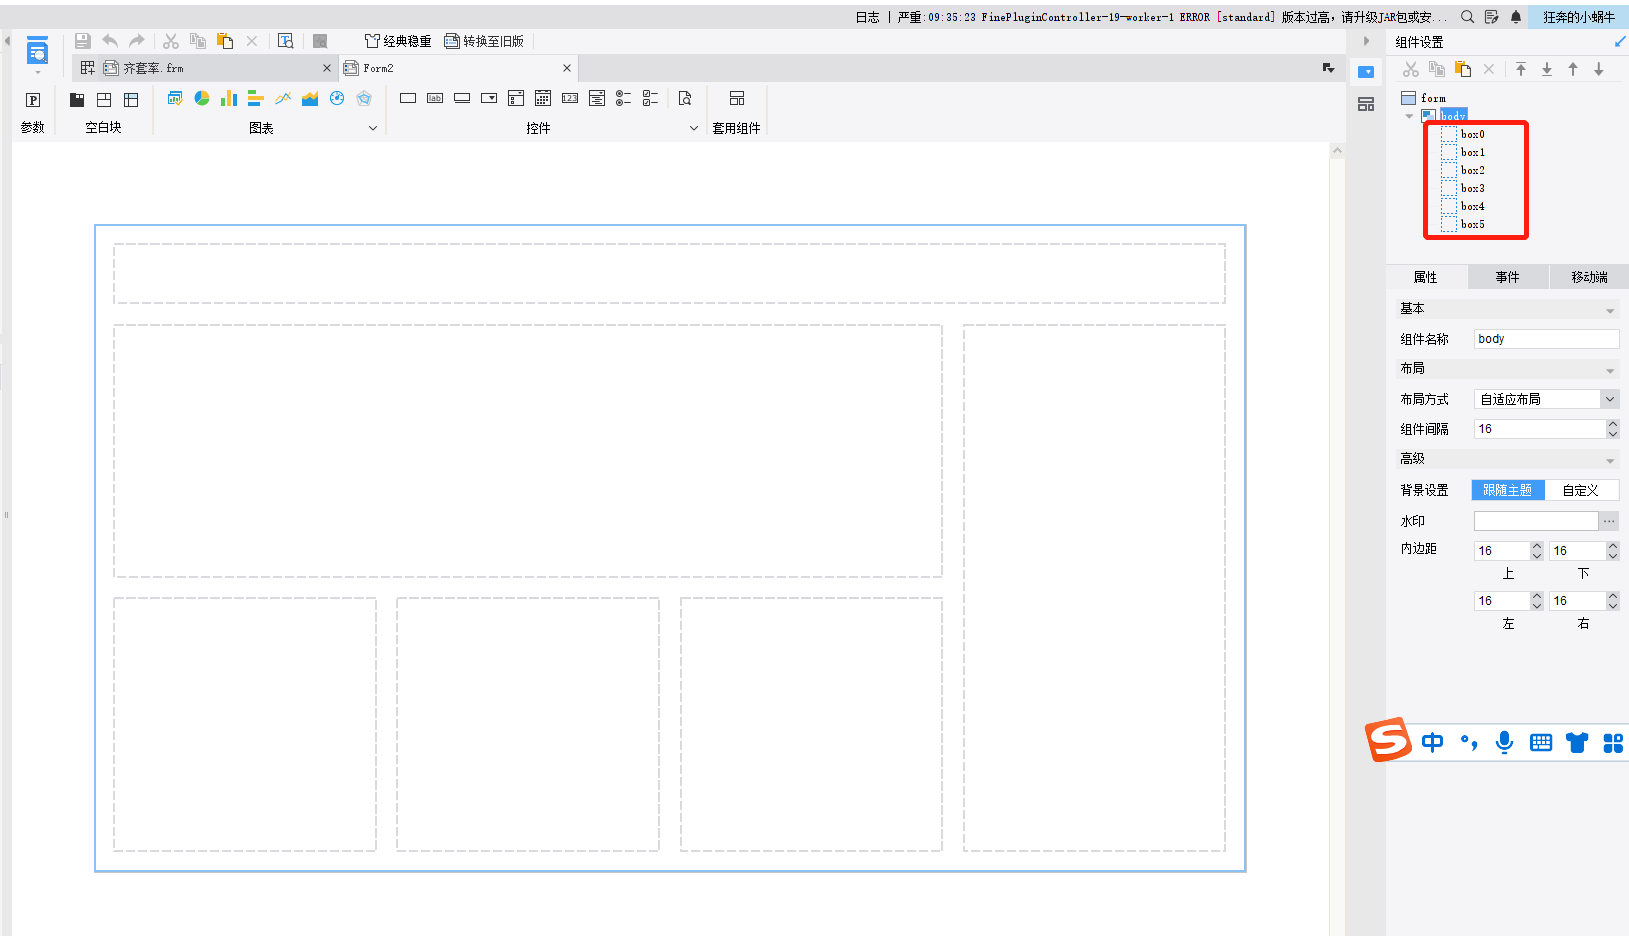The width and height of the screenshot is (1629, 936).
Task: Cut the selected component in main toolbar
Action: tap(171, 41)
